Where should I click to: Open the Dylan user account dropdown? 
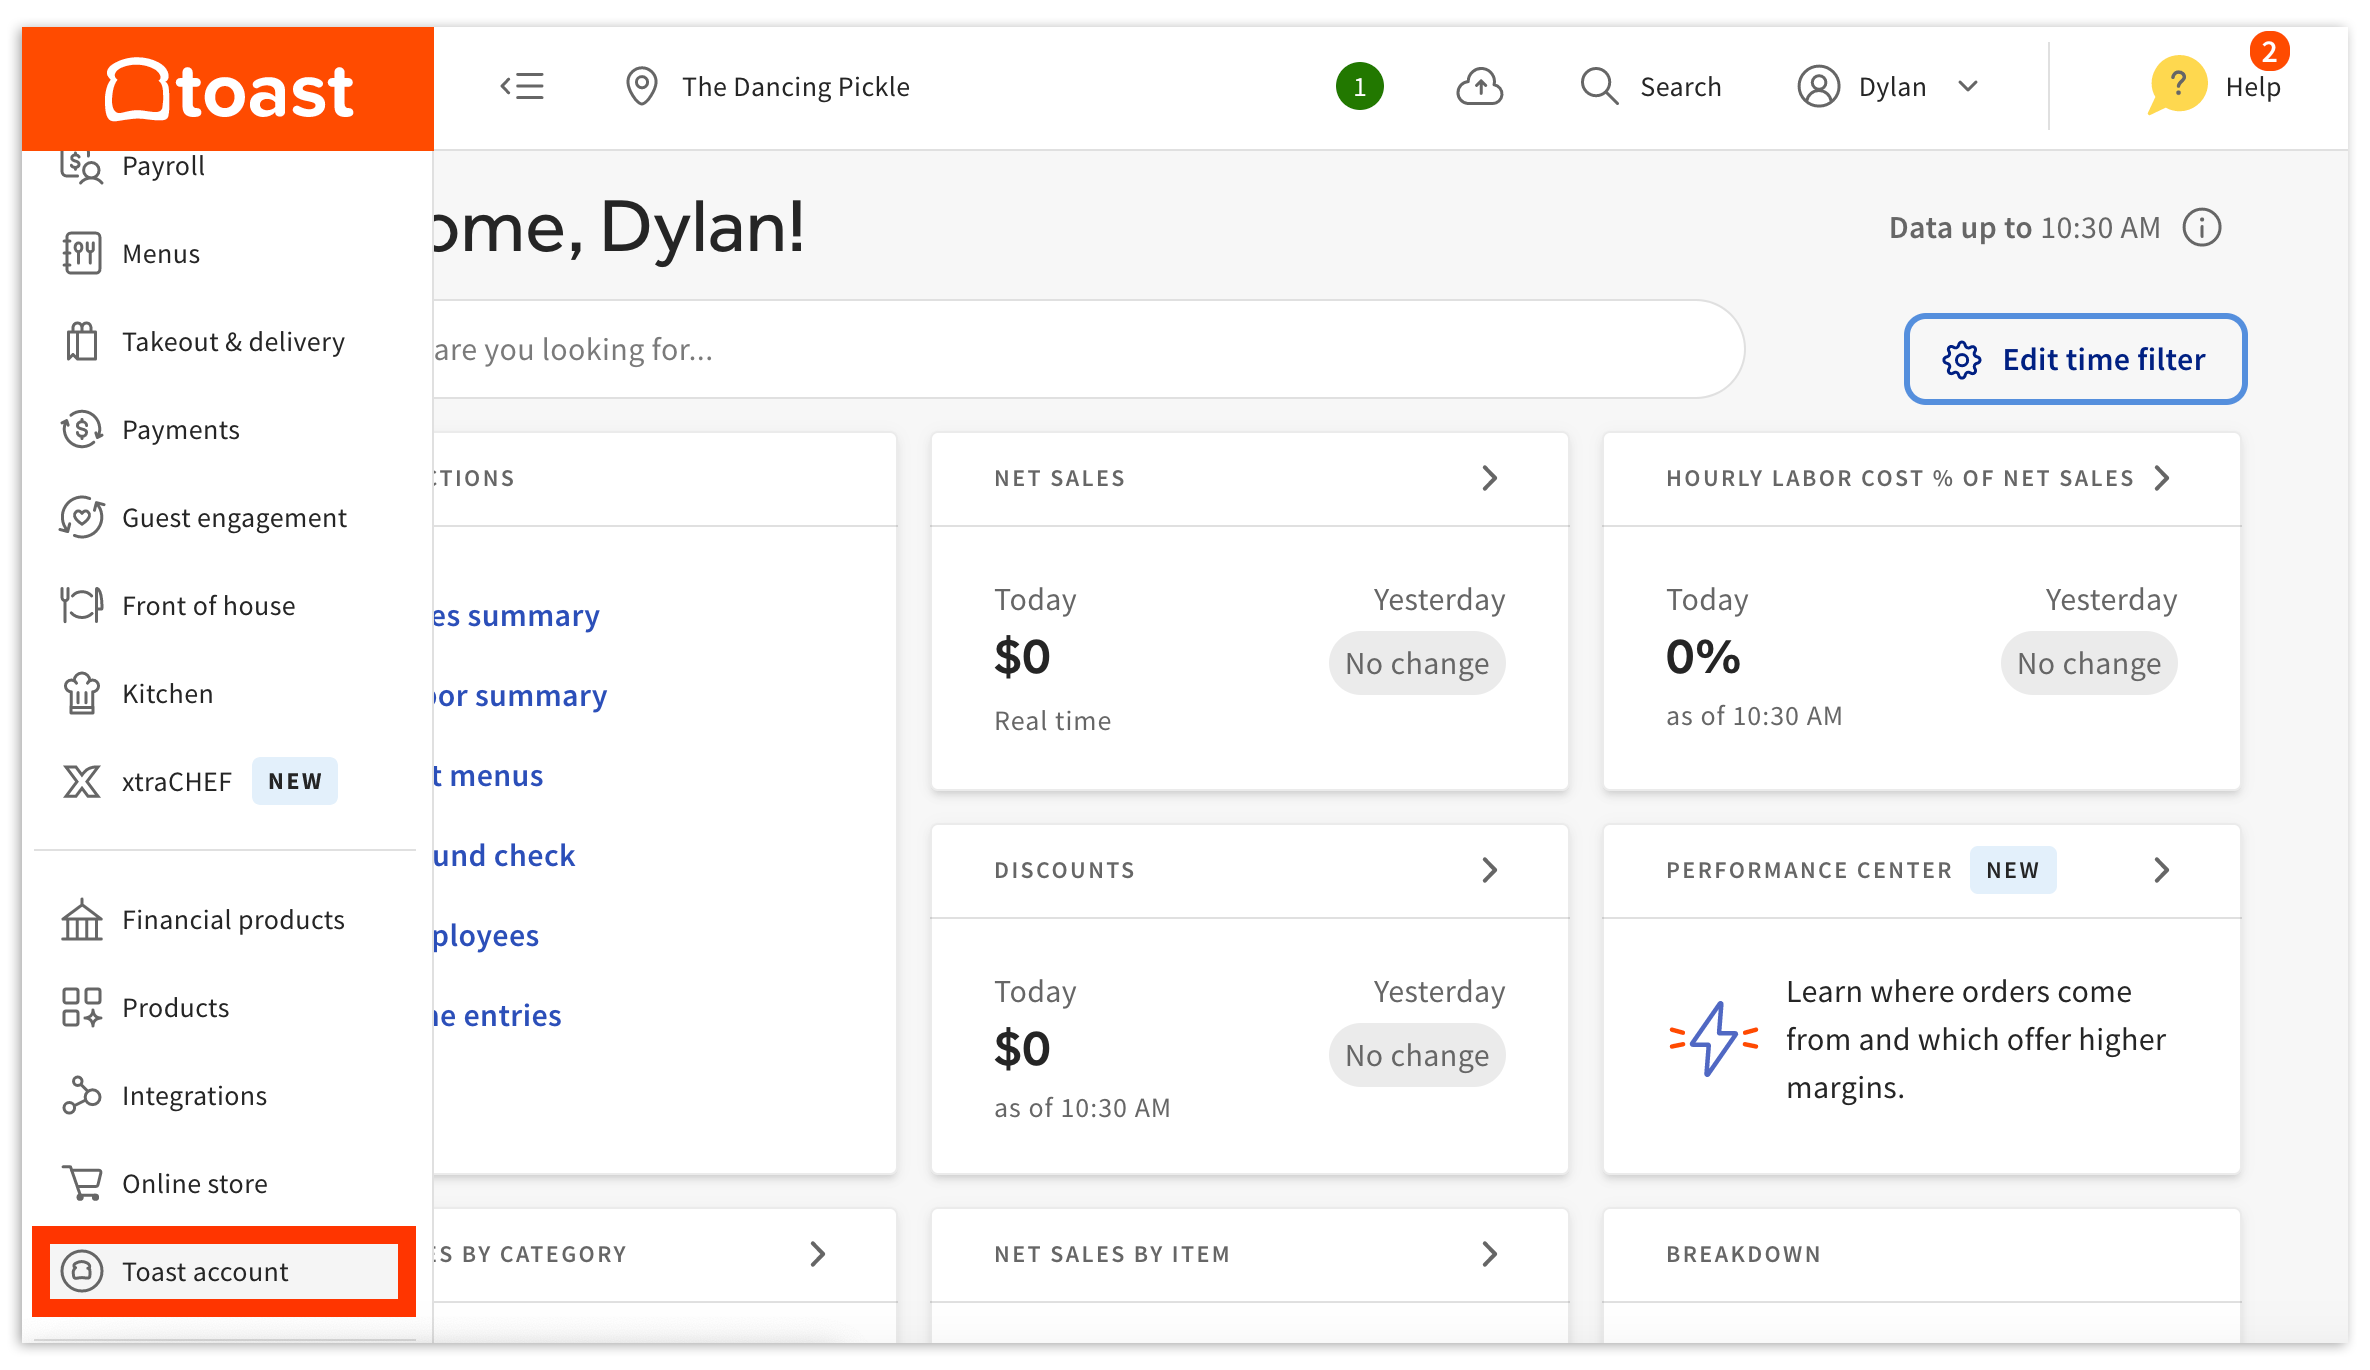tap(1888, 87)
